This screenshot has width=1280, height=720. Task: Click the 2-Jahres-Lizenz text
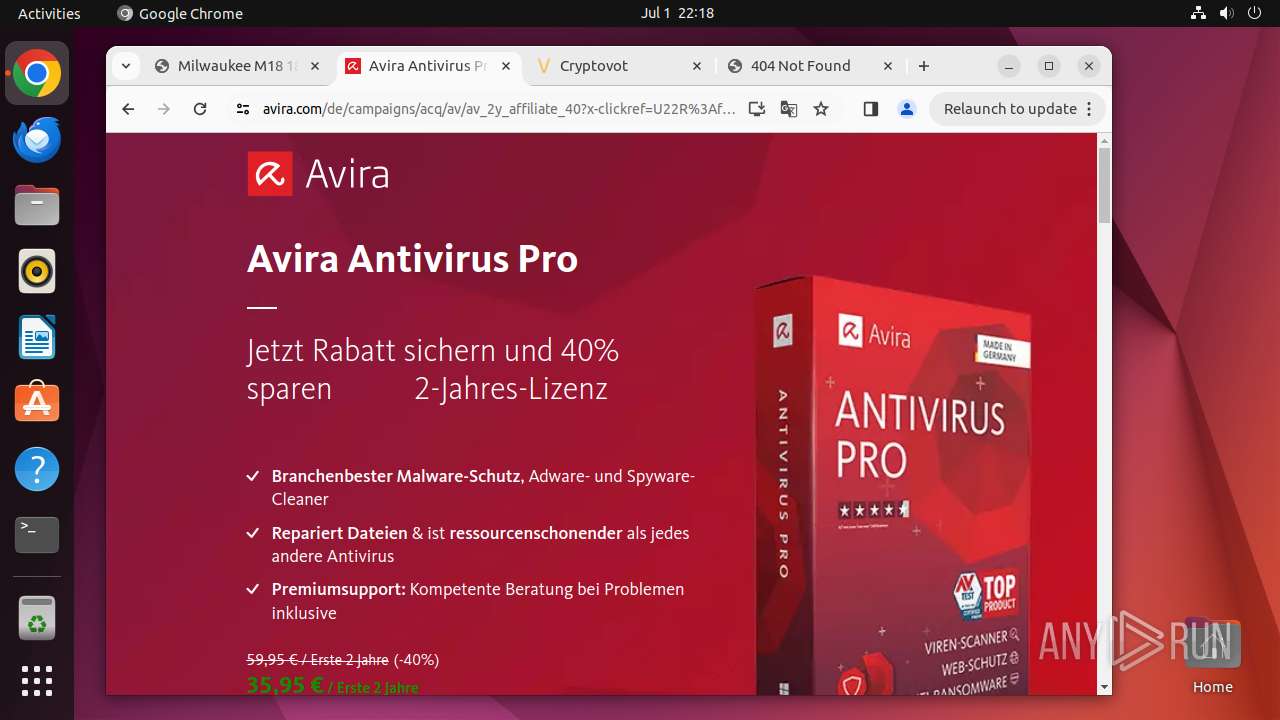511,388
